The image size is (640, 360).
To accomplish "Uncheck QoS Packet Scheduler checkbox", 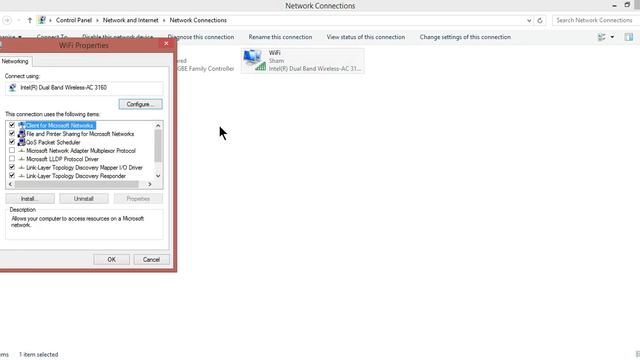I will 12,142.
